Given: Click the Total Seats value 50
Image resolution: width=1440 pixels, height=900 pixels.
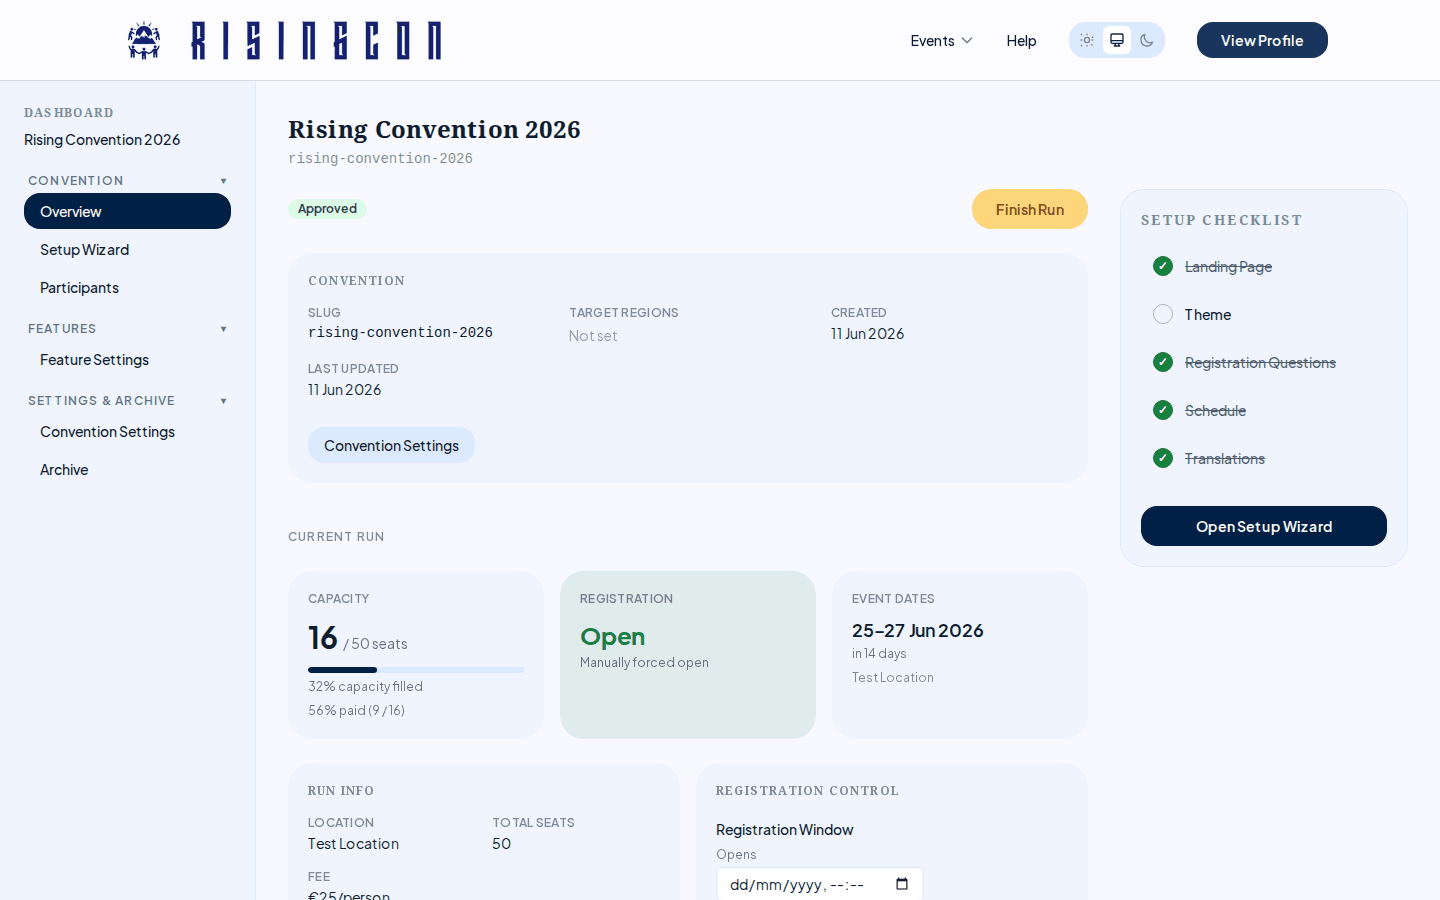Looking at the screenshot, I should (501, 844).
